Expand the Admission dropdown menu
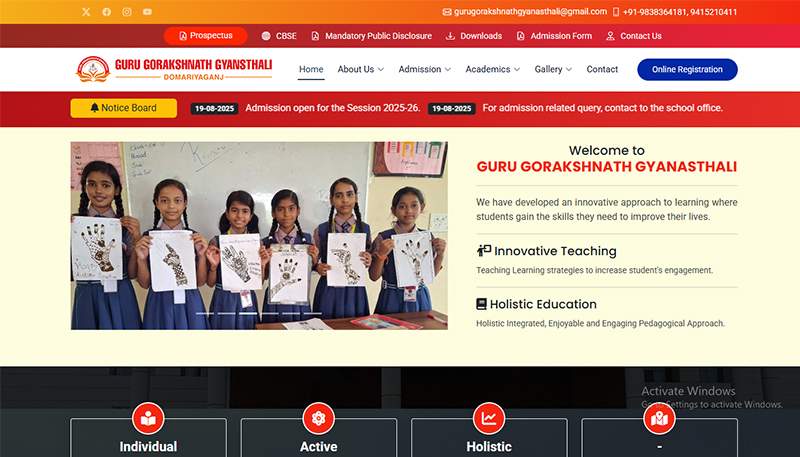The image size is (800, 457). tap(424, 69)
